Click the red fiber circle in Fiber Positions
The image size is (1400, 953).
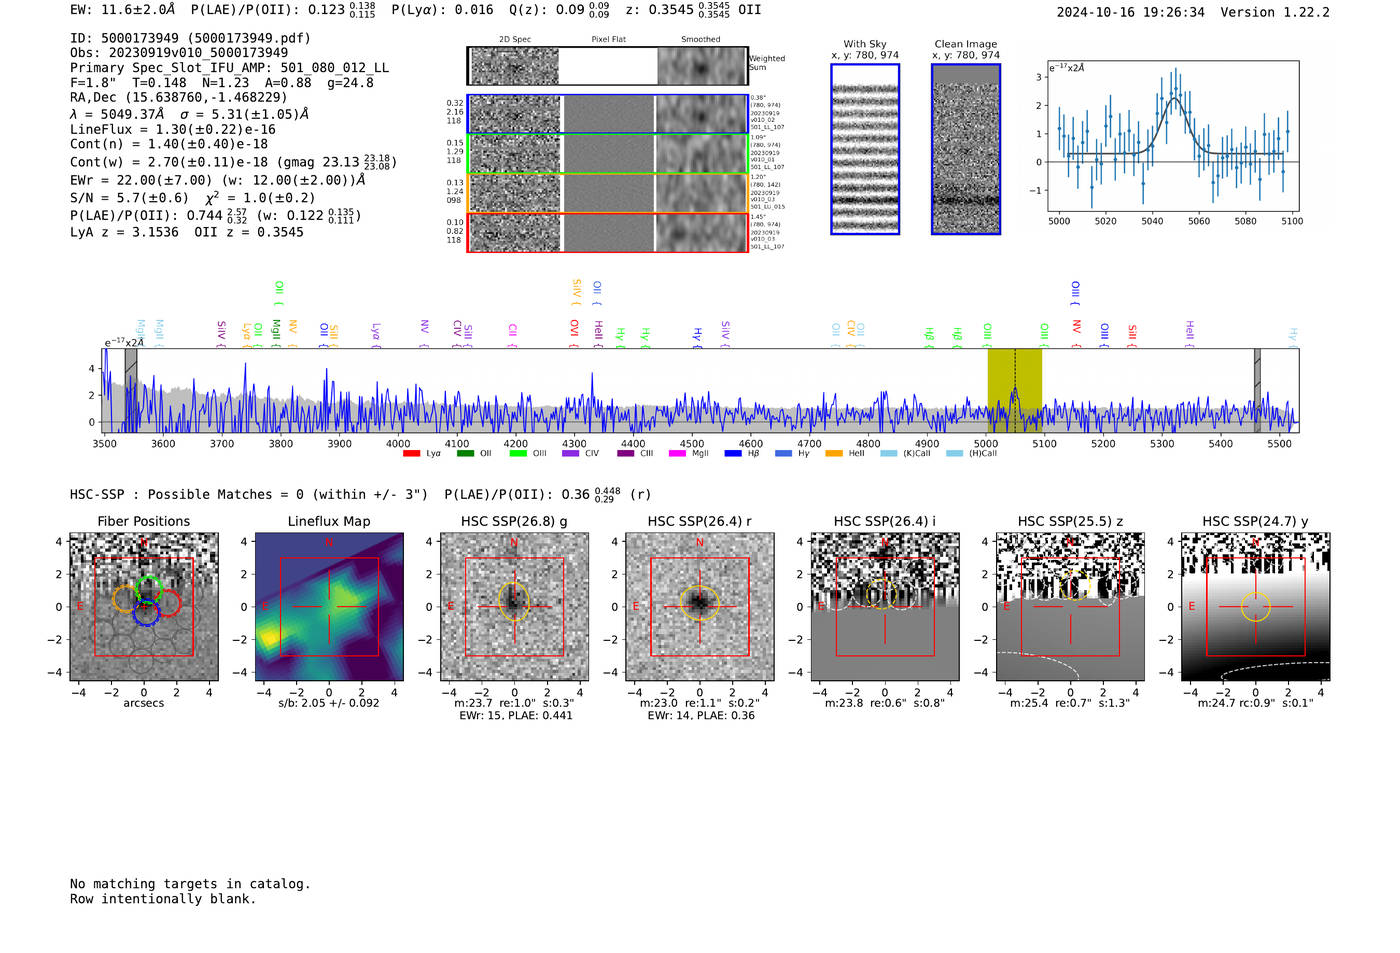pos(167,602)
